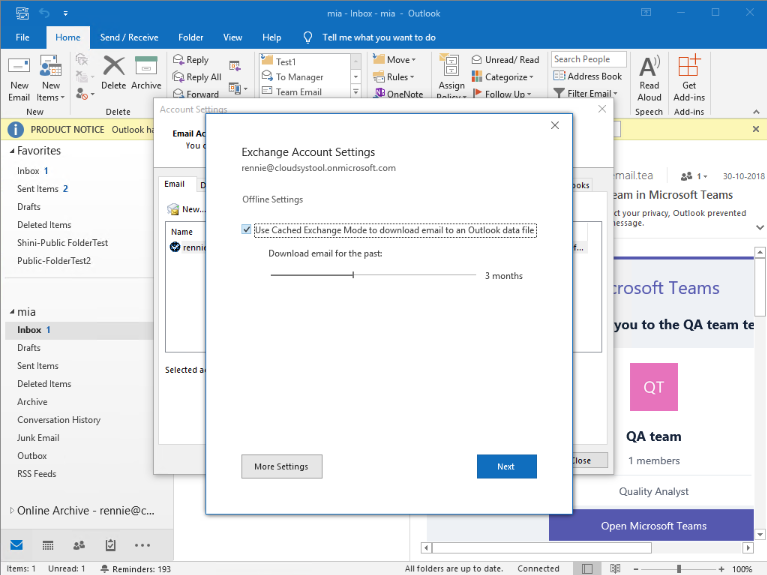Click the More Settings button
The height and width of the screenshot is (575, 767).
tap(281, 466)
